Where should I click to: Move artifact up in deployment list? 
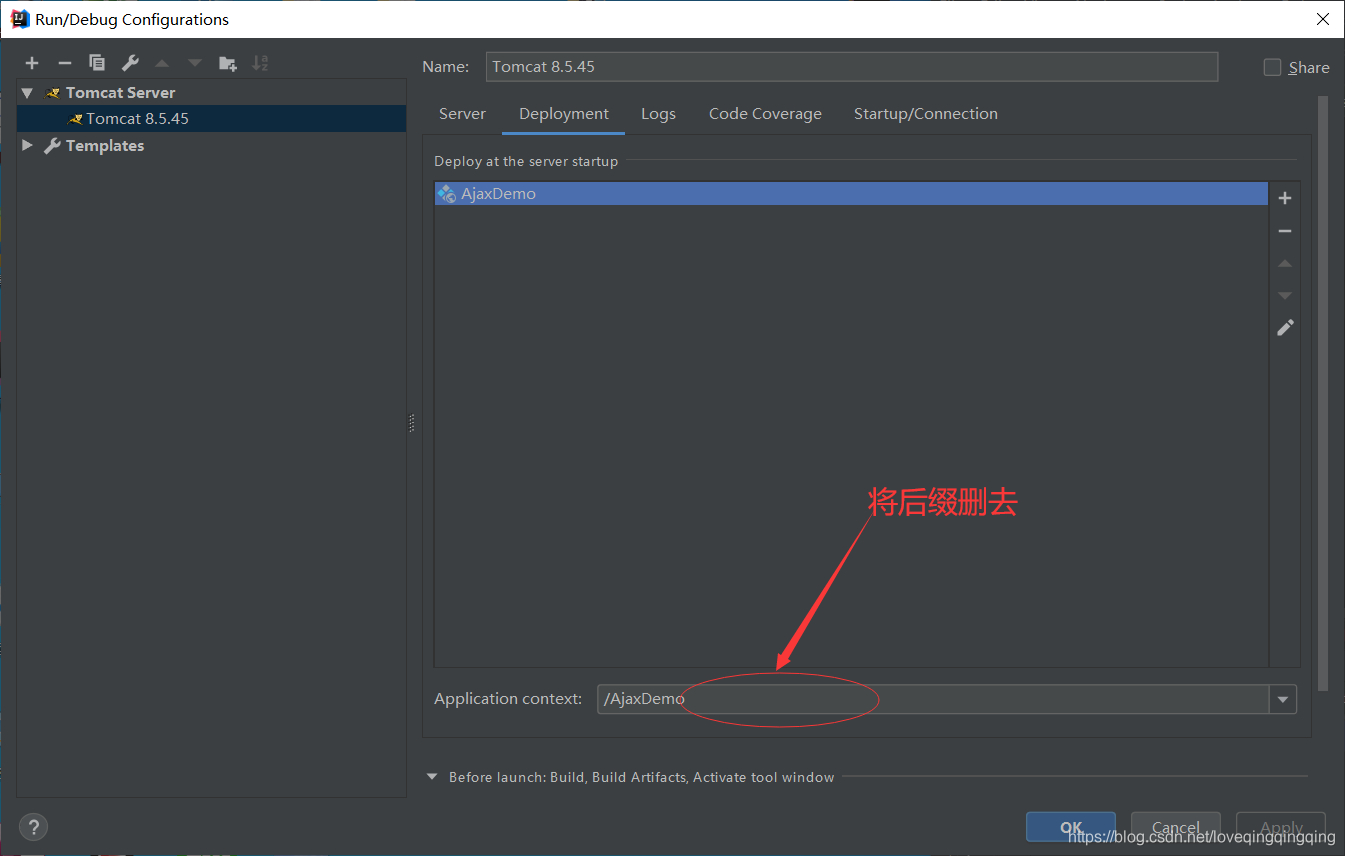(x=1285, y=263)
